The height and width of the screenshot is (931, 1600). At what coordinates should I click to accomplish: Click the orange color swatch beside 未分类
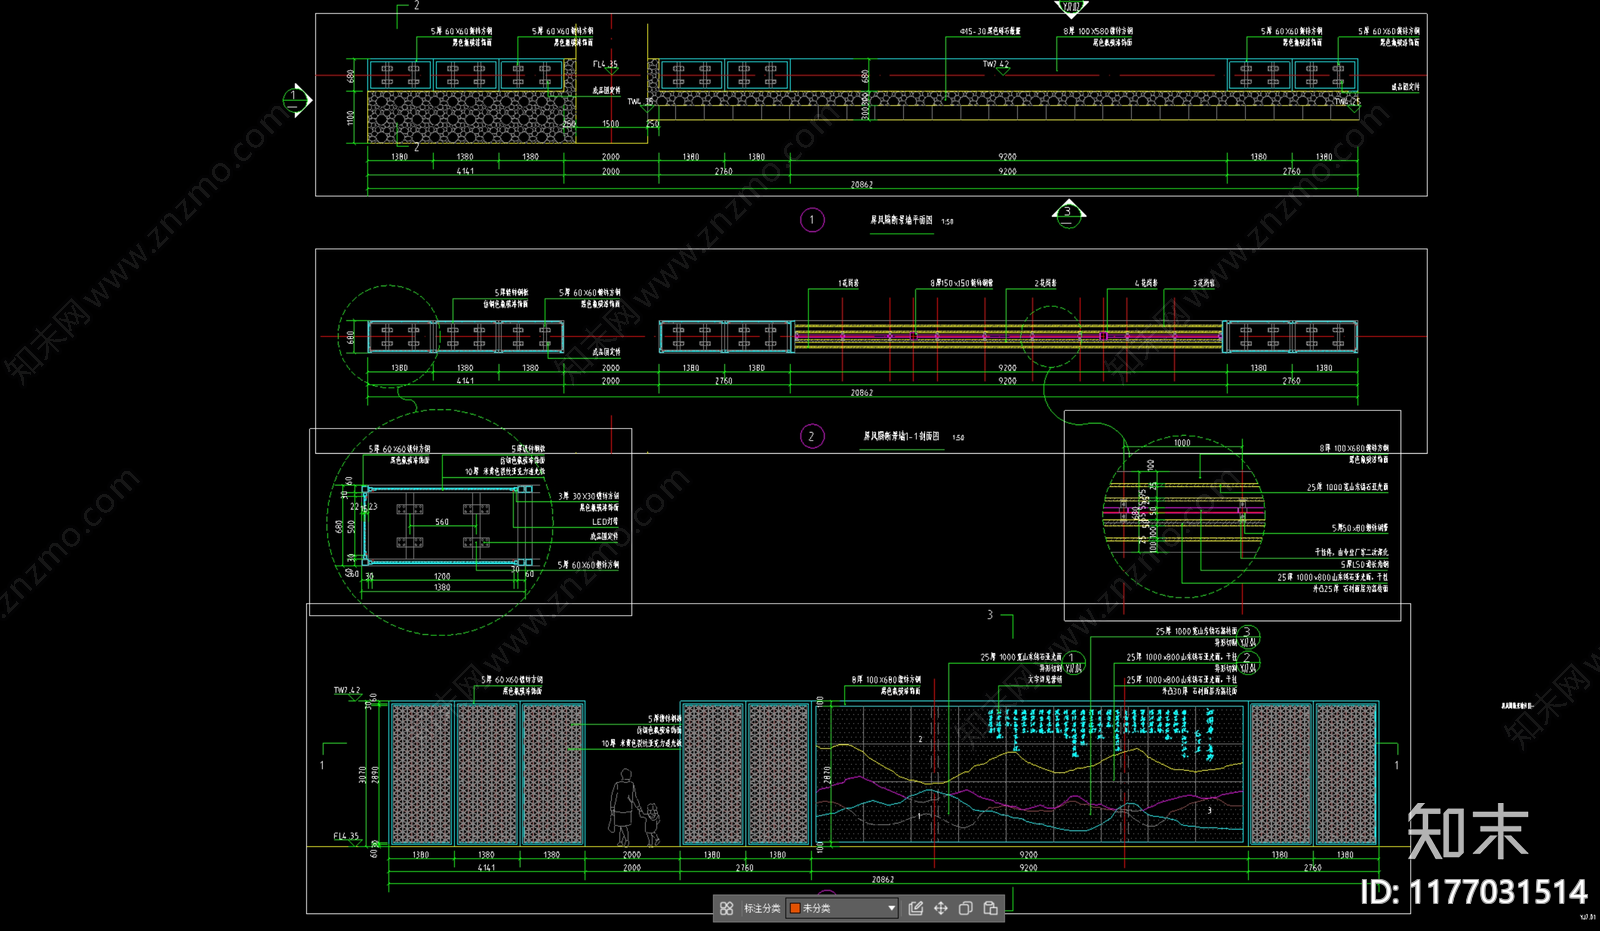pyautogui.click(x=795, y=908)
